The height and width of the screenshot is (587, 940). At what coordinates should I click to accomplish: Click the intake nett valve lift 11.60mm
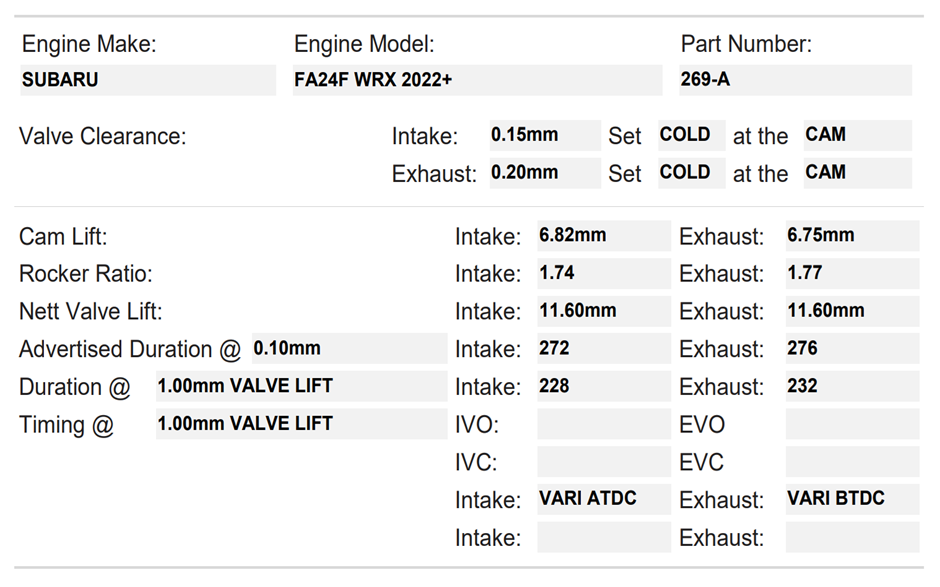(603, 311)
